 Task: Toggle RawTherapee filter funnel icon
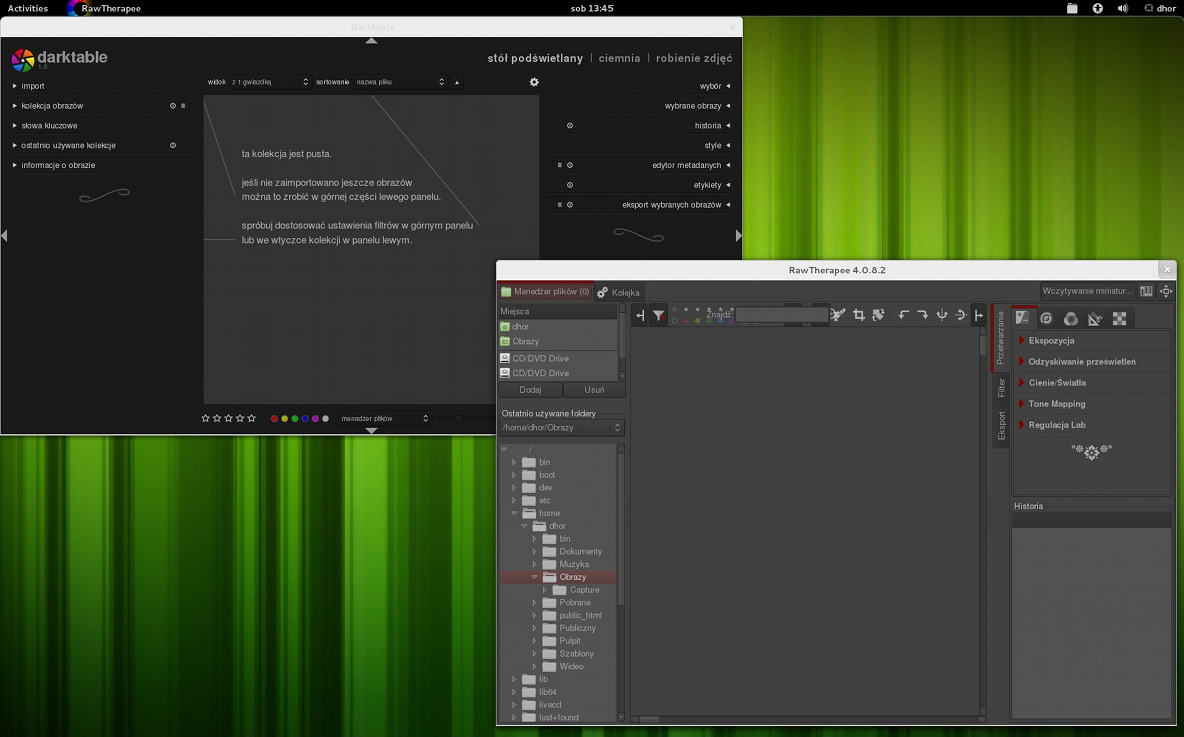pos(658,315)
